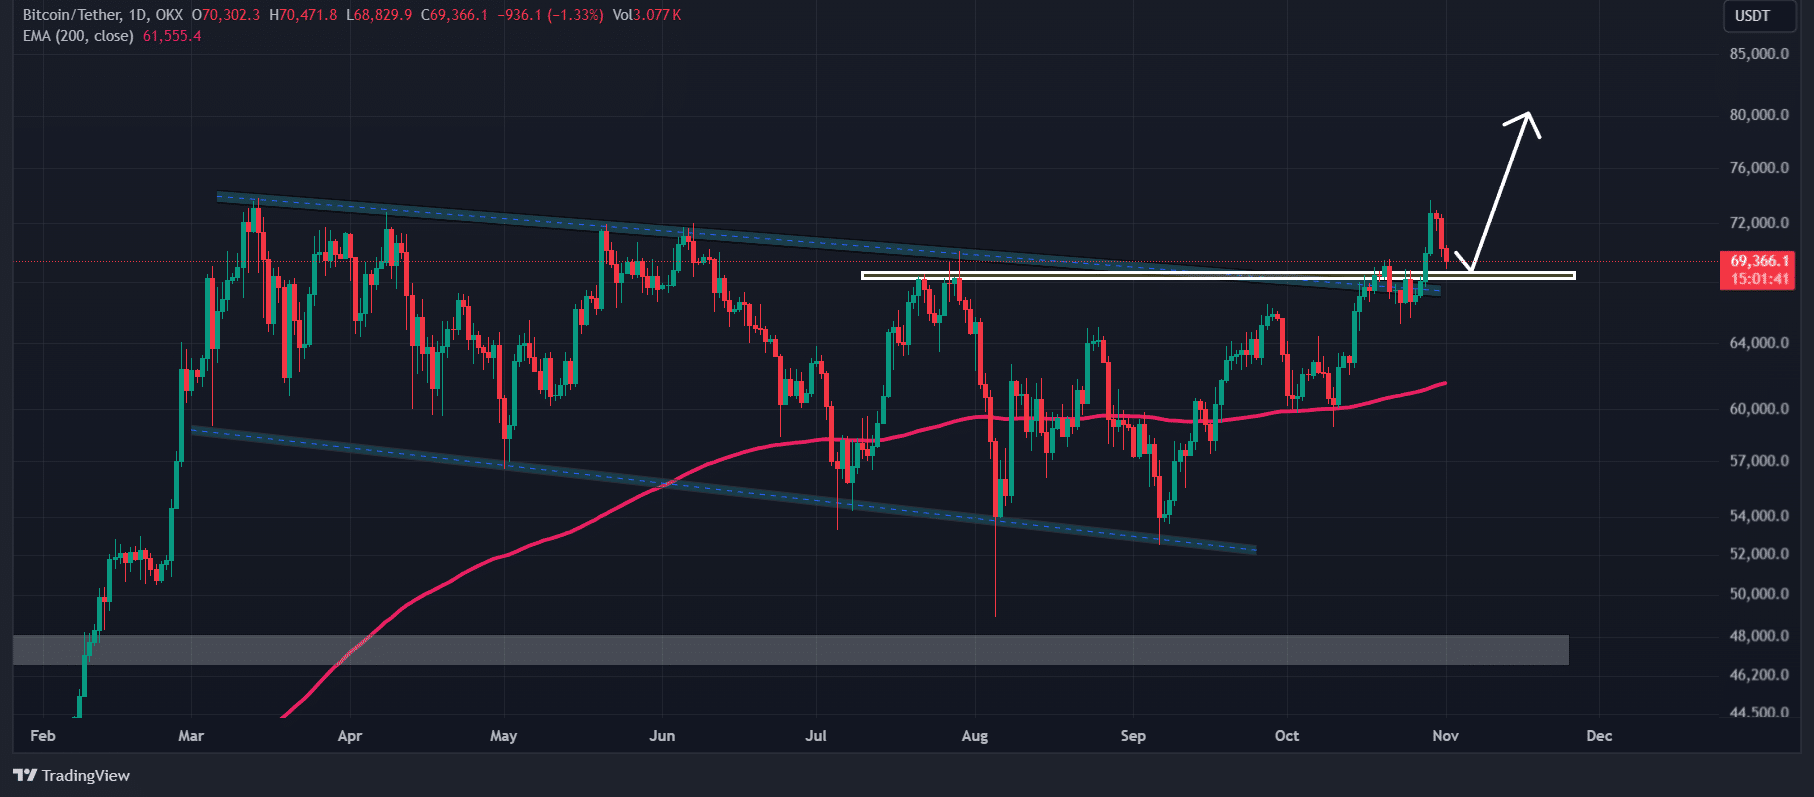The height and width of the screenshot is (797, 1814).
Task: Click the 54,000.0 price axis label
Action: (1759, 516)
